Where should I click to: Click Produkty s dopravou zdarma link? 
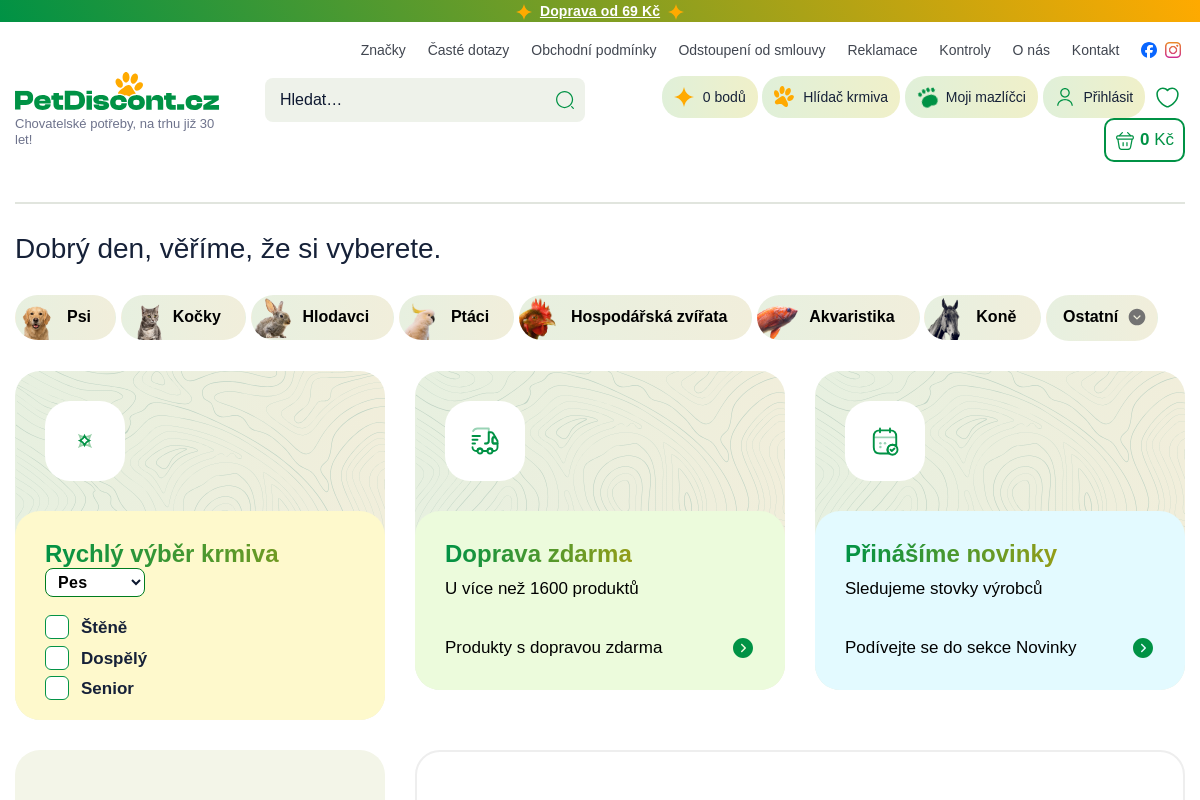pyautogui.click(x=553, y=648)
